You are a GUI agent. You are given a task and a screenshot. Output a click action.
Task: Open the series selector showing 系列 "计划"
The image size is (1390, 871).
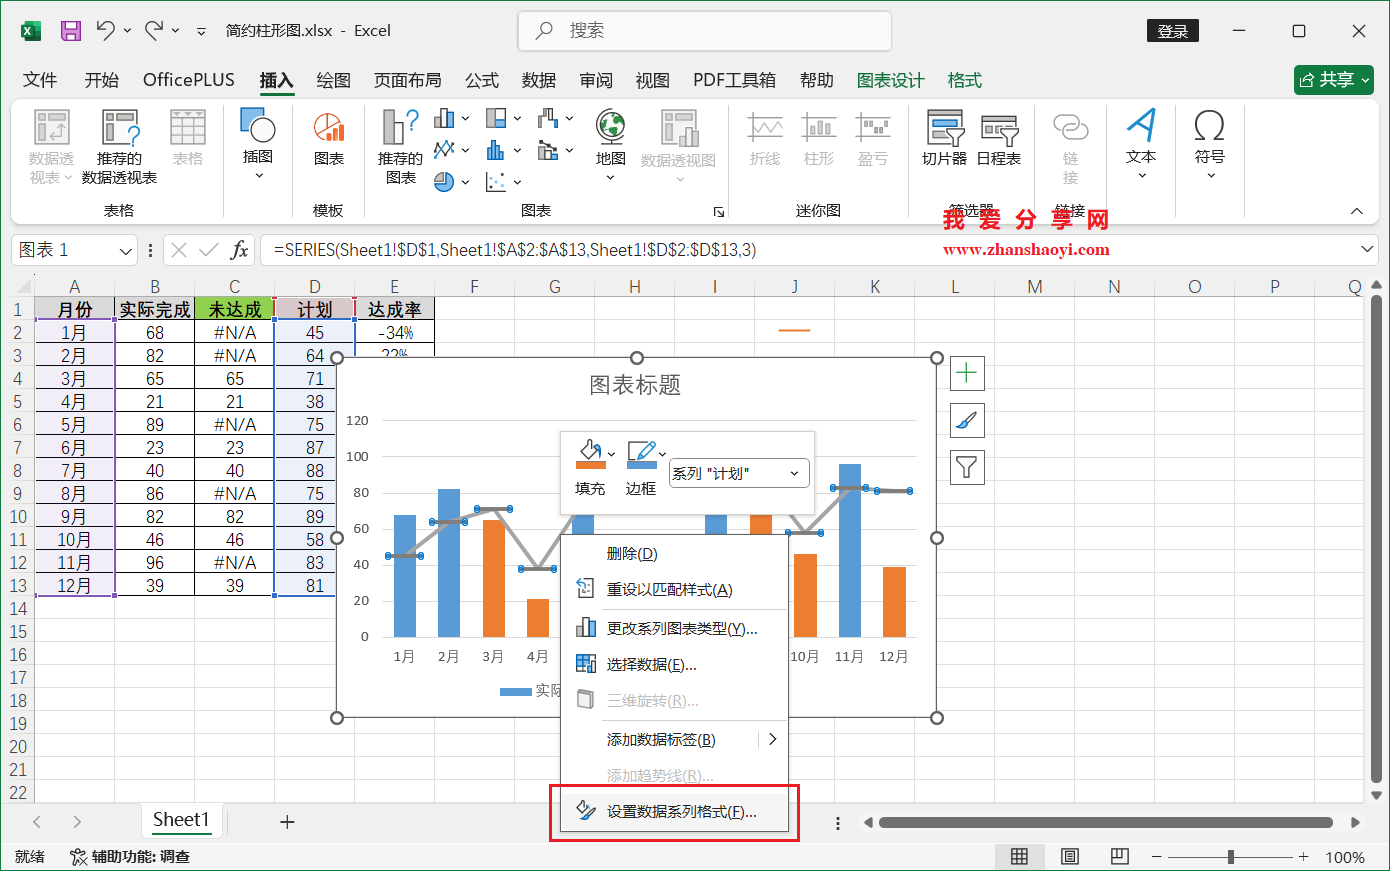click(738, 473)
